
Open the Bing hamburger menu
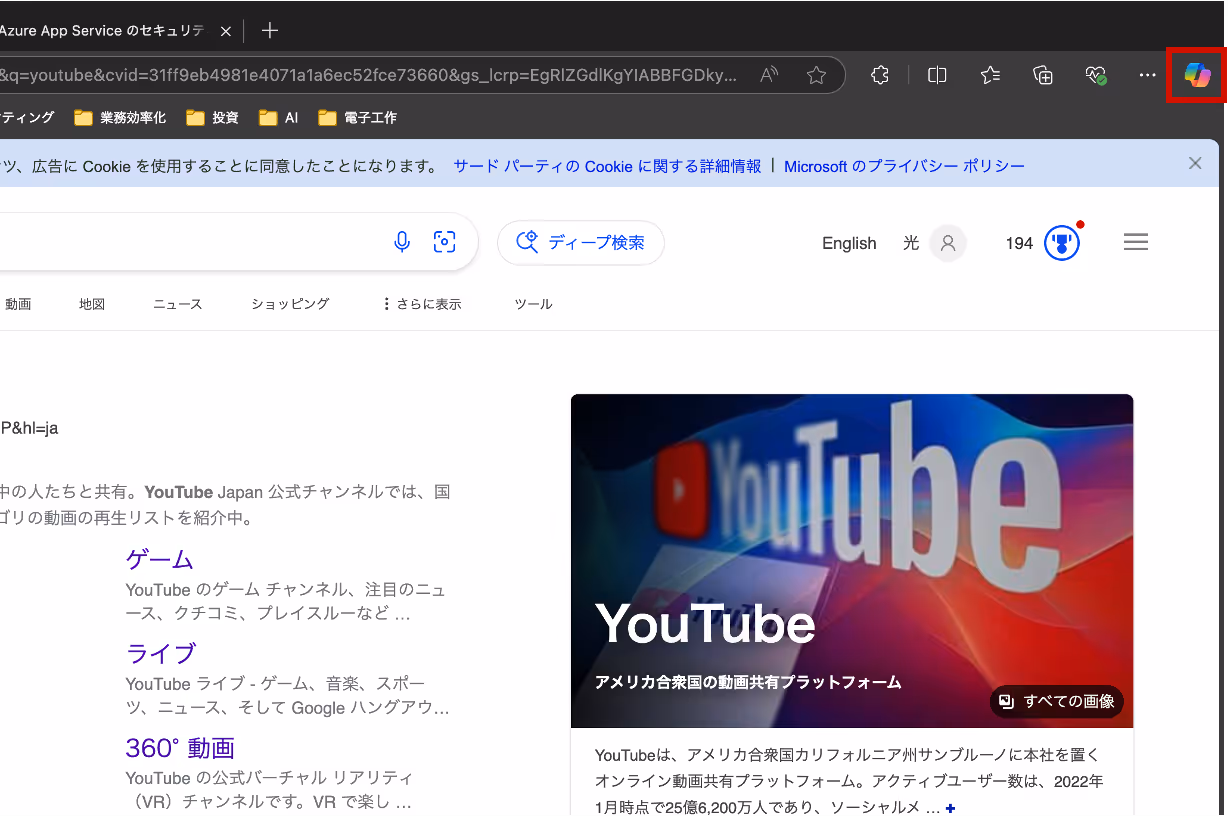[1136, 242]
